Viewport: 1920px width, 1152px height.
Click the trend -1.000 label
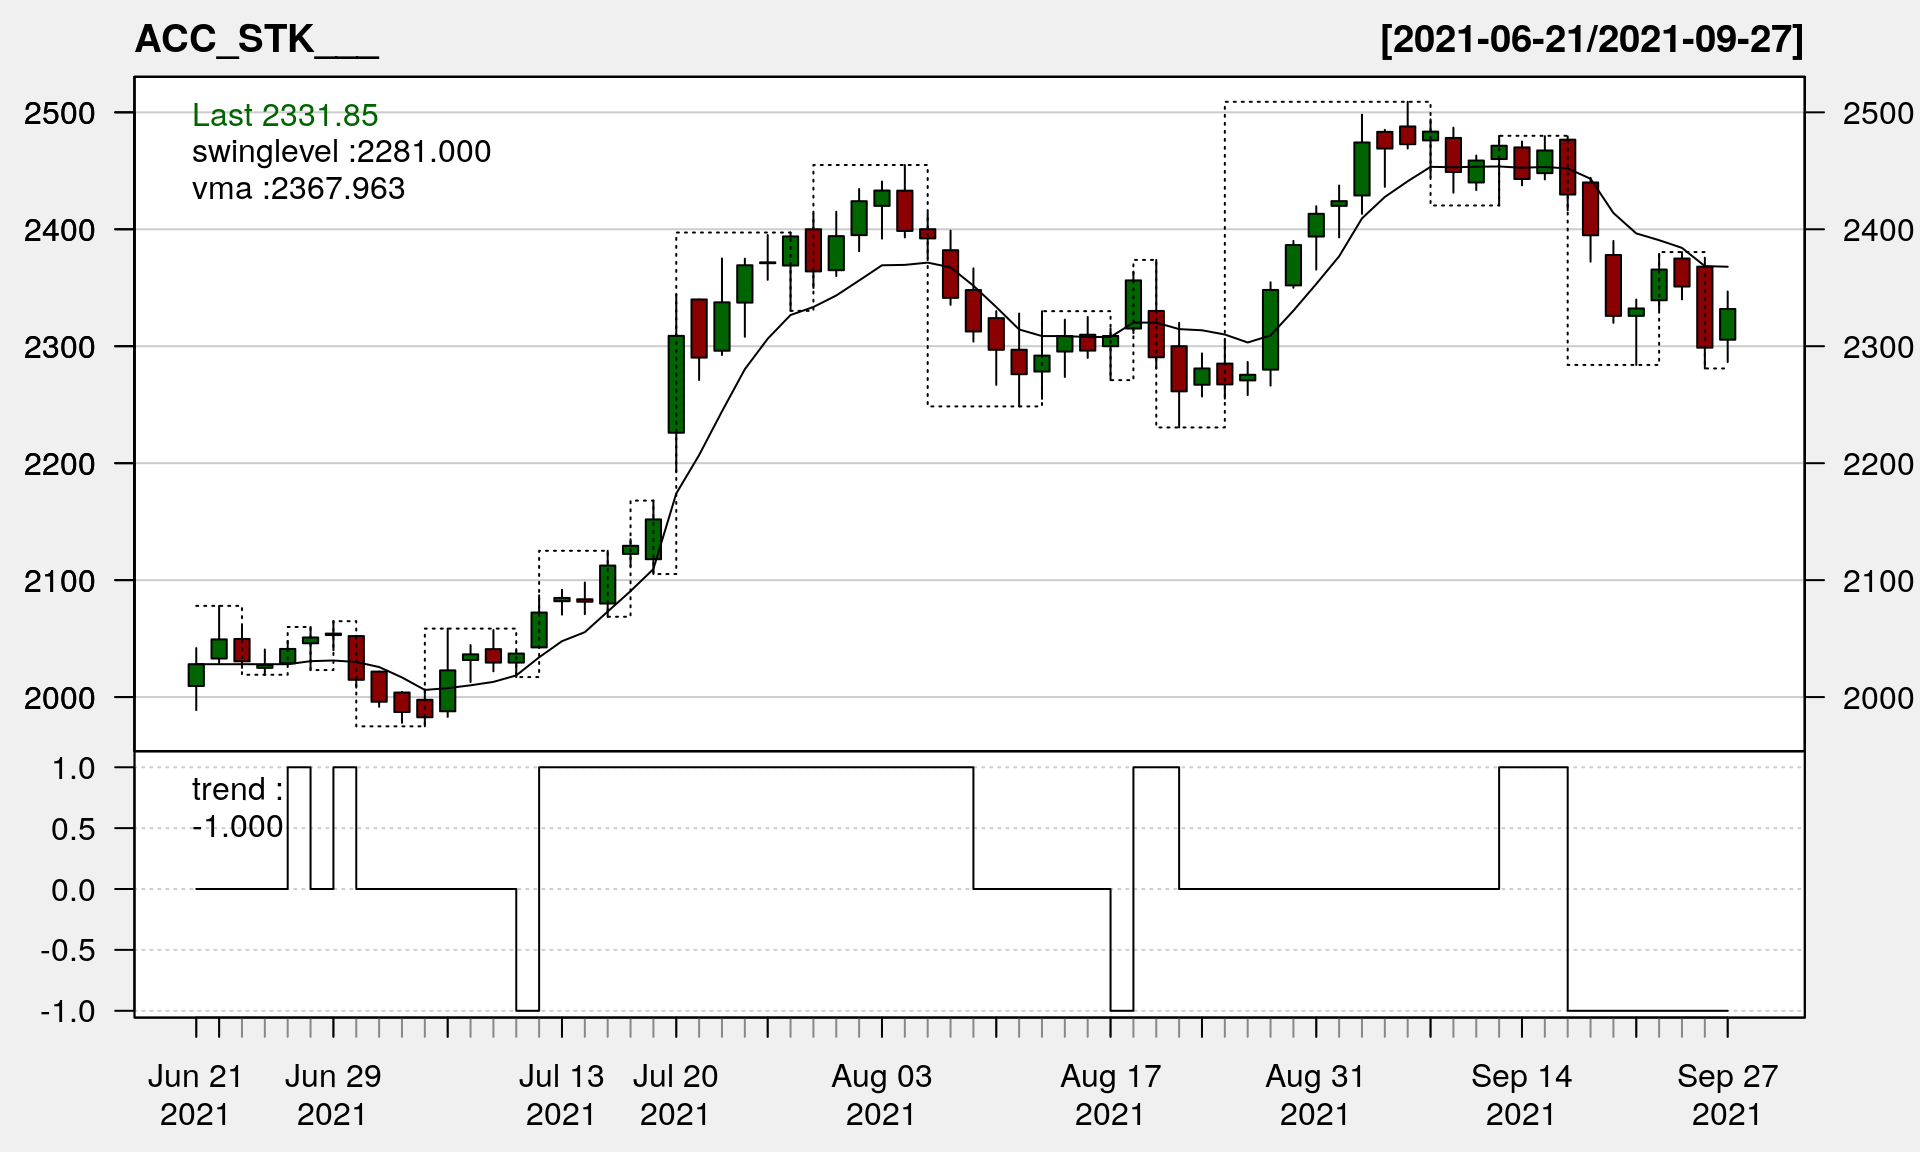coord(238,808)
